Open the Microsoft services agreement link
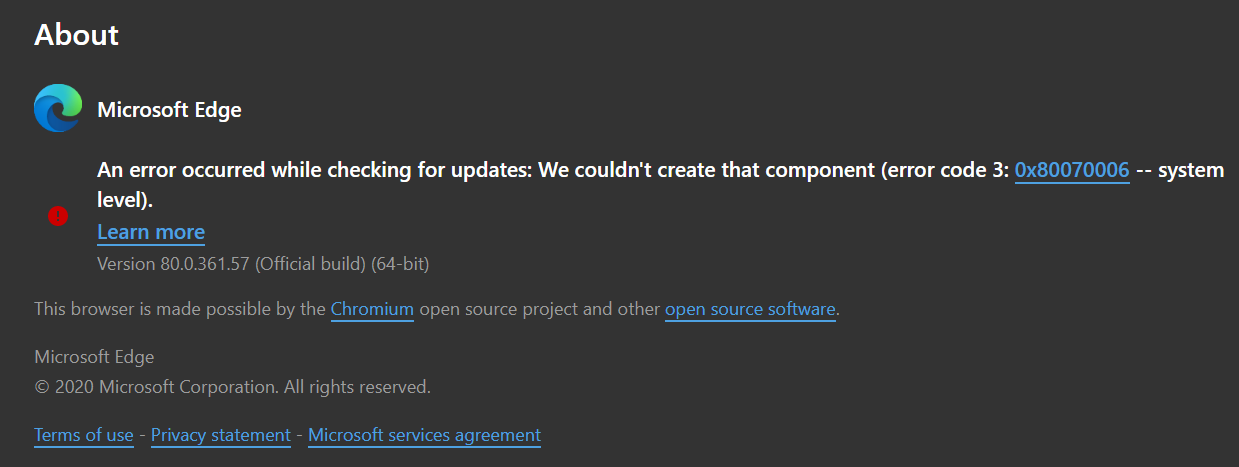 pos(424,435)
